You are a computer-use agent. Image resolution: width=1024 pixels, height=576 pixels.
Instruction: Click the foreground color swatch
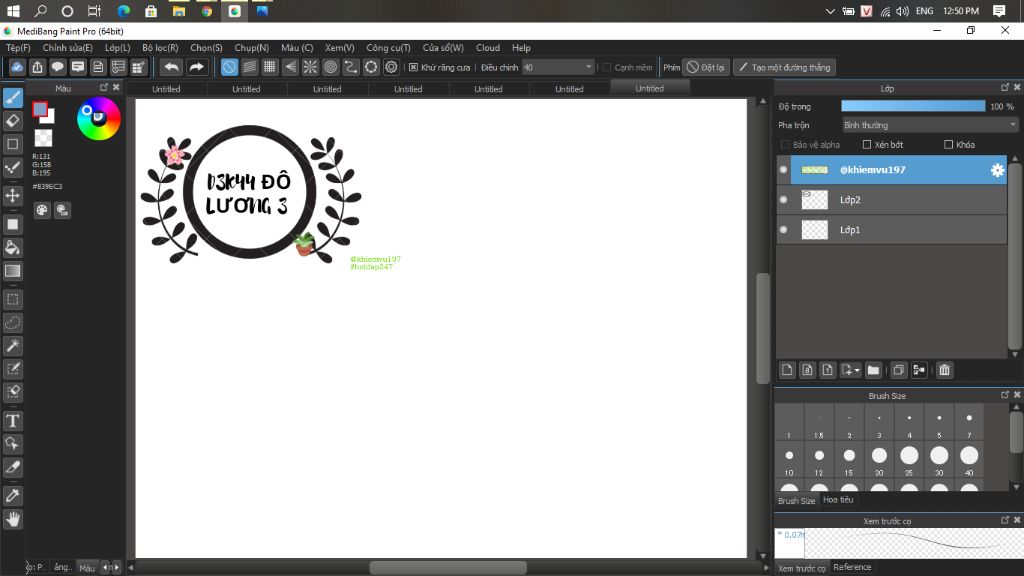click(40, 109)
